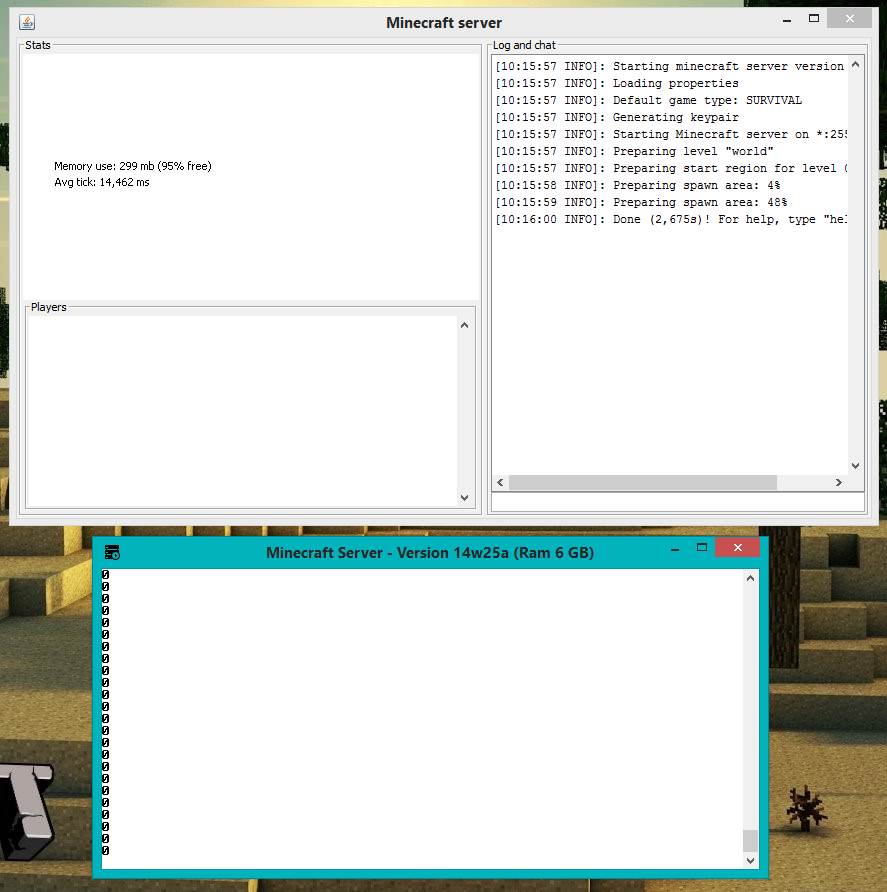Minimize the Version 14w25a console window
Viewport: 887px width, 892px height.
[x=675, y=549]
